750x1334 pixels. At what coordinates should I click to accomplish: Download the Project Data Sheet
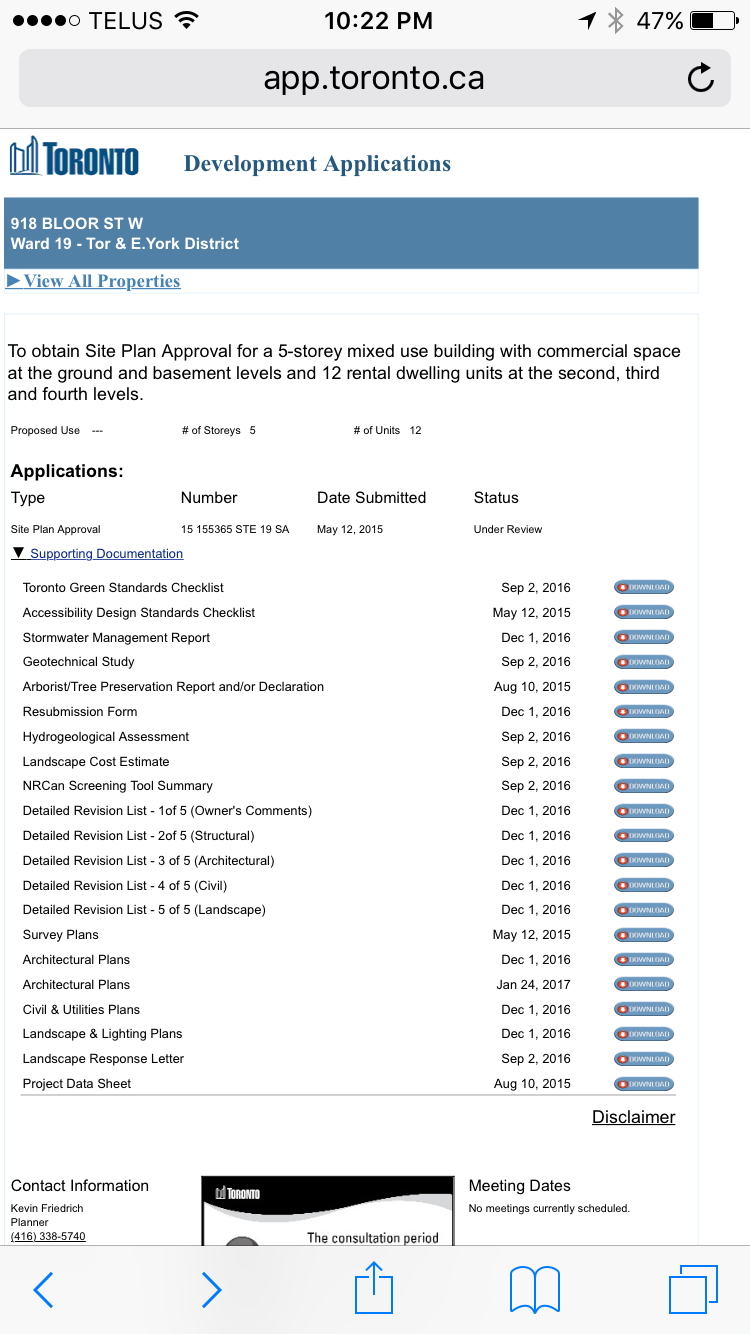(644, 1084)
